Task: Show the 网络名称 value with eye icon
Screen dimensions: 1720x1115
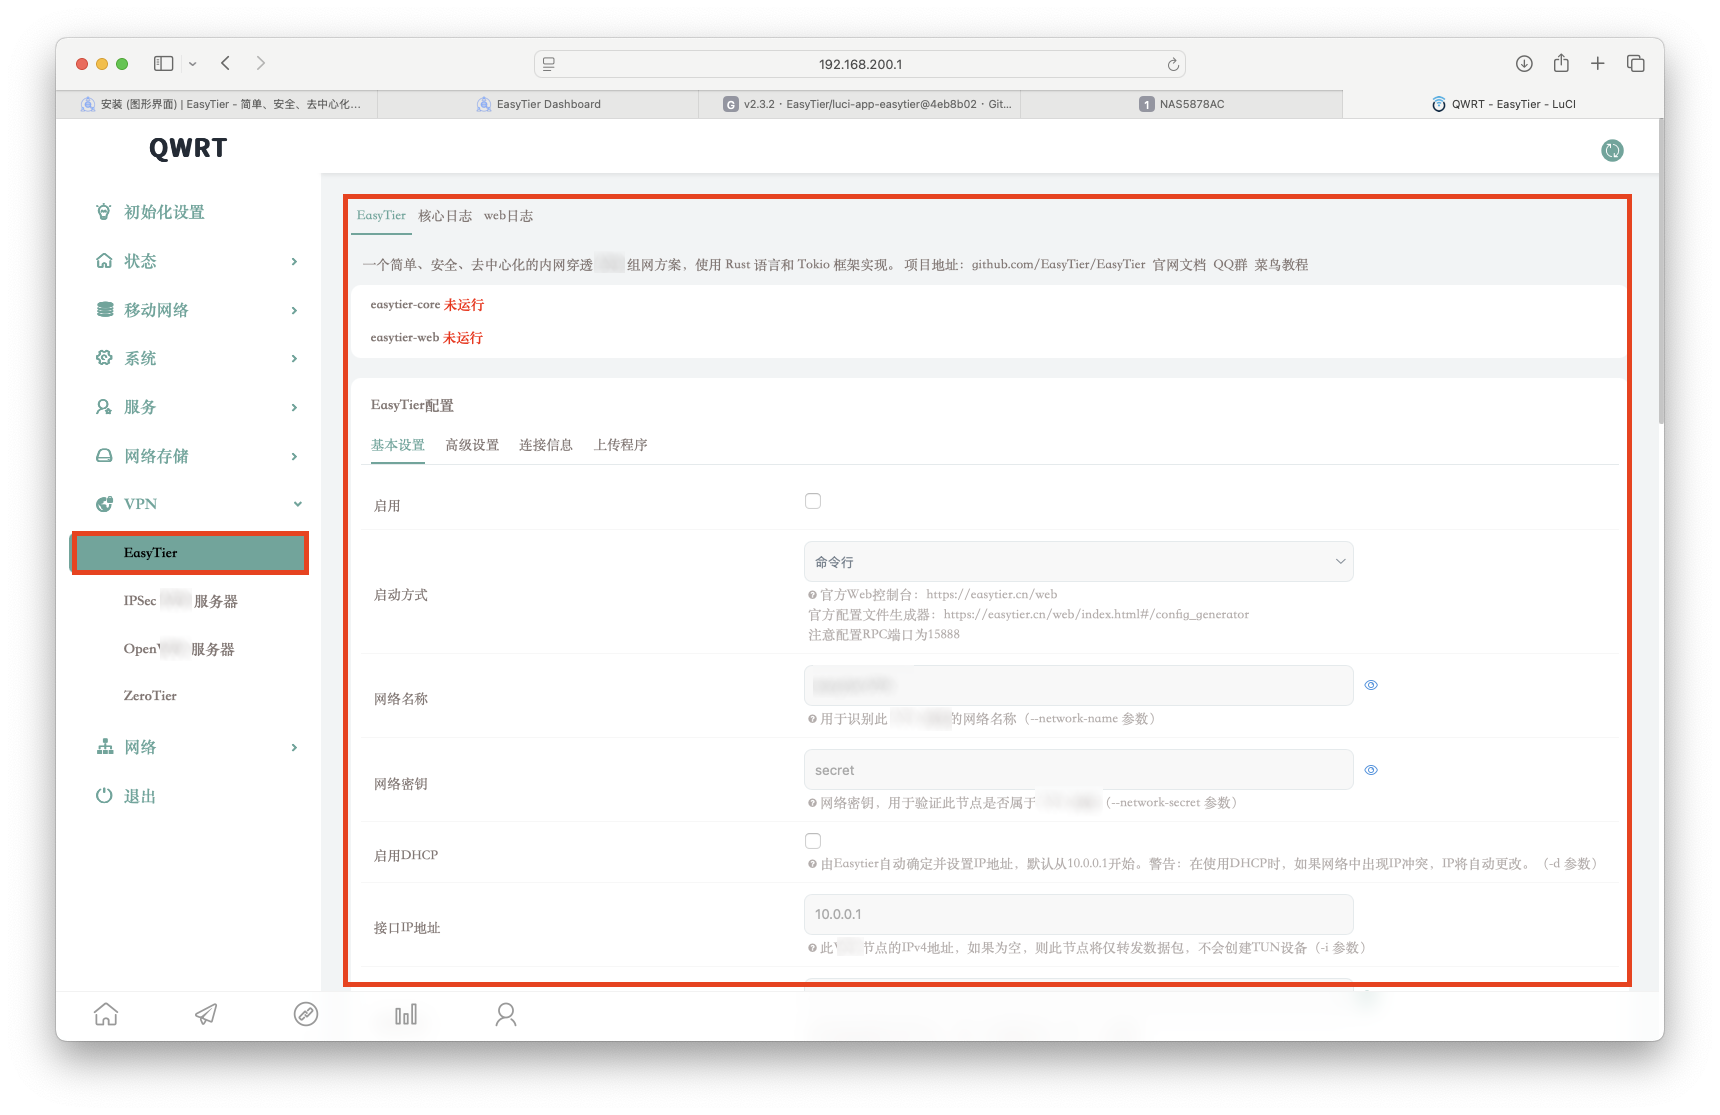Action: 1371,685
